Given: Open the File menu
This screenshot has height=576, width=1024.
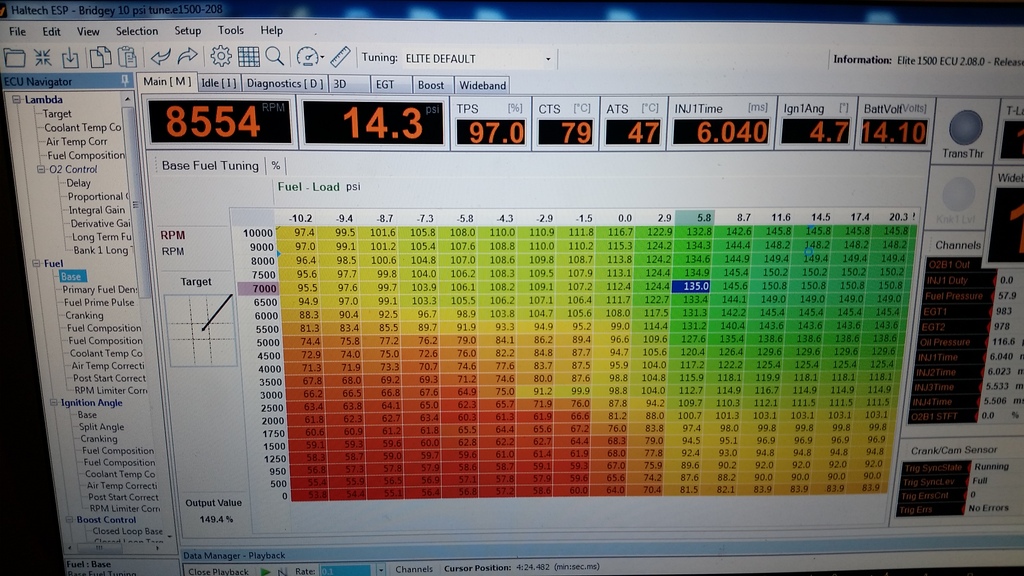Looking at the screenshot, I should tap(18, 31).
